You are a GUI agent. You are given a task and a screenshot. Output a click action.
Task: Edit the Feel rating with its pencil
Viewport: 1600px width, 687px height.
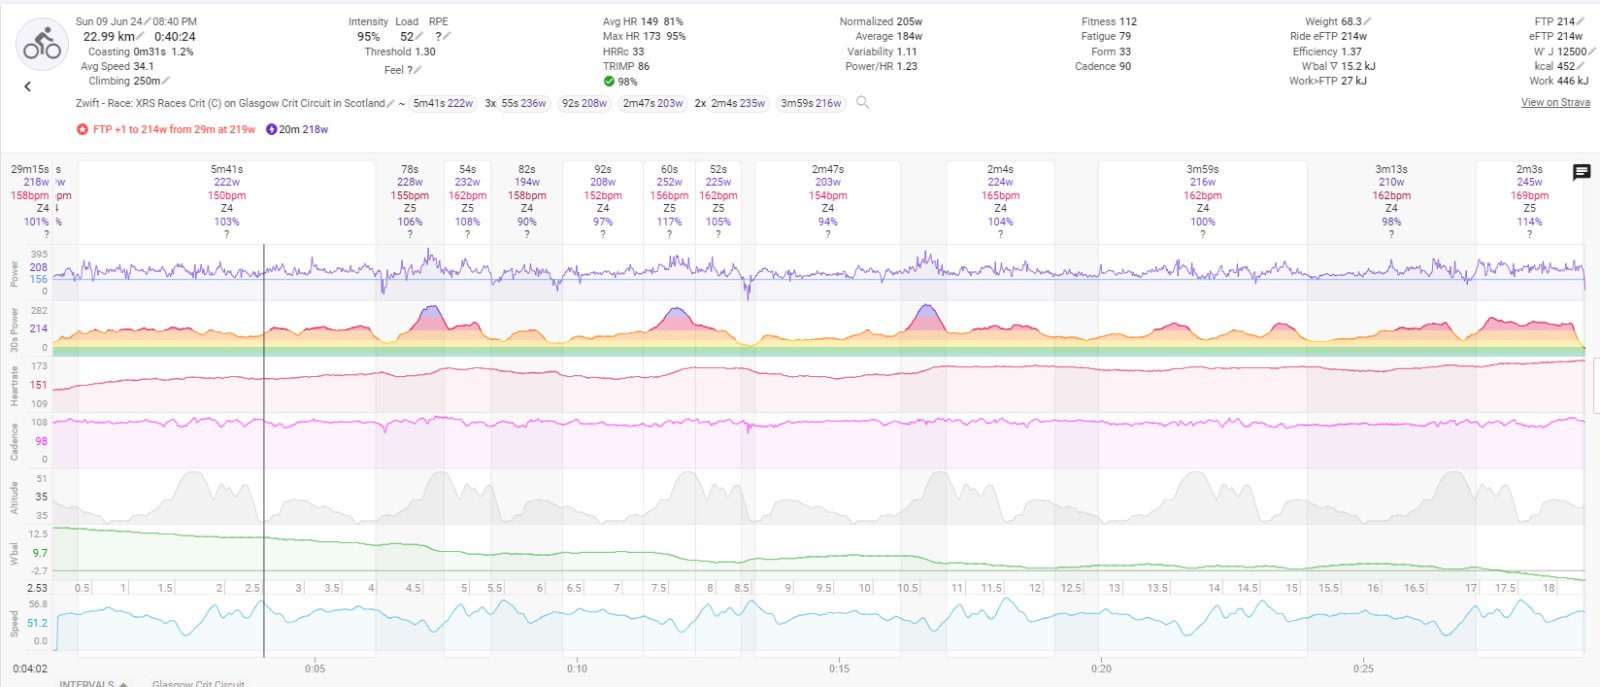coord(417,70)
